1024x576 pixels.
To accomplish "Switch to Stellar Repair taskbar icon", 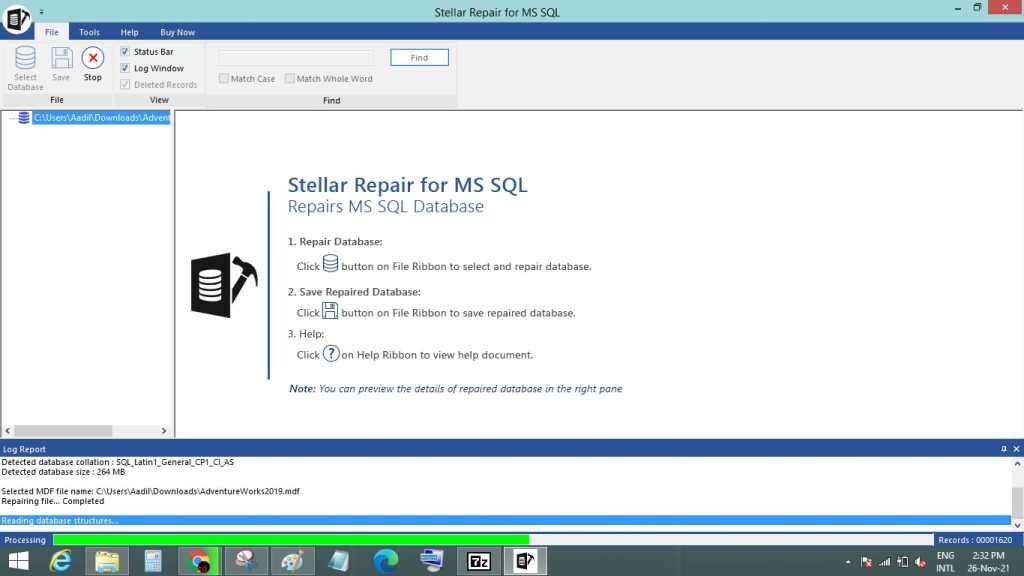I will pos(525,561).
